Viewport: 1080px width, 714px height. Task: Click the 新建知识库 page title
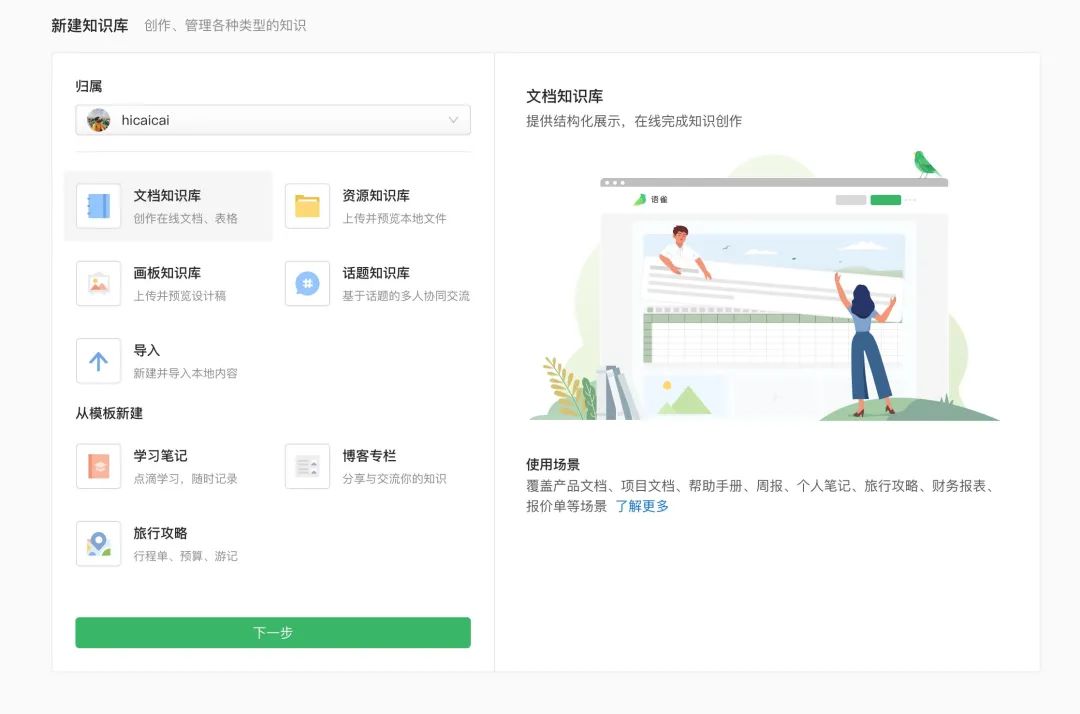pyautogui.click(x=90, y=25)
